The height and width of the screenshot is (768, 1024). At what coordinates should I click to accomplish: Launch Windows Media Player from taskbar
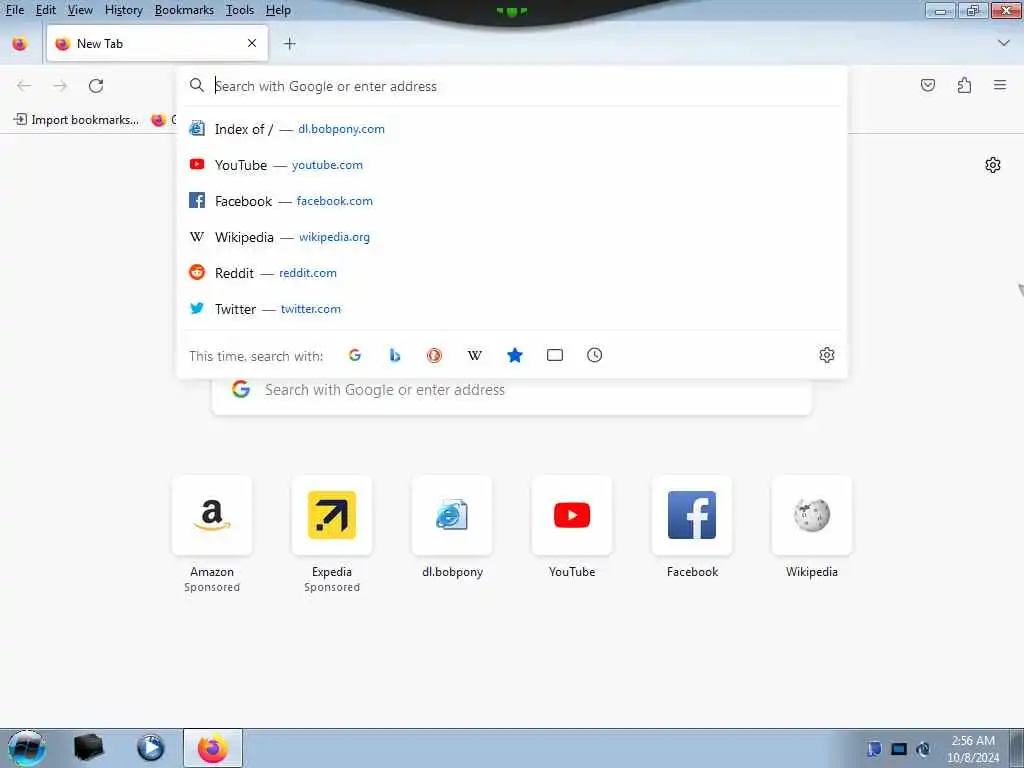pyautogui.click(x=150, y=748)
